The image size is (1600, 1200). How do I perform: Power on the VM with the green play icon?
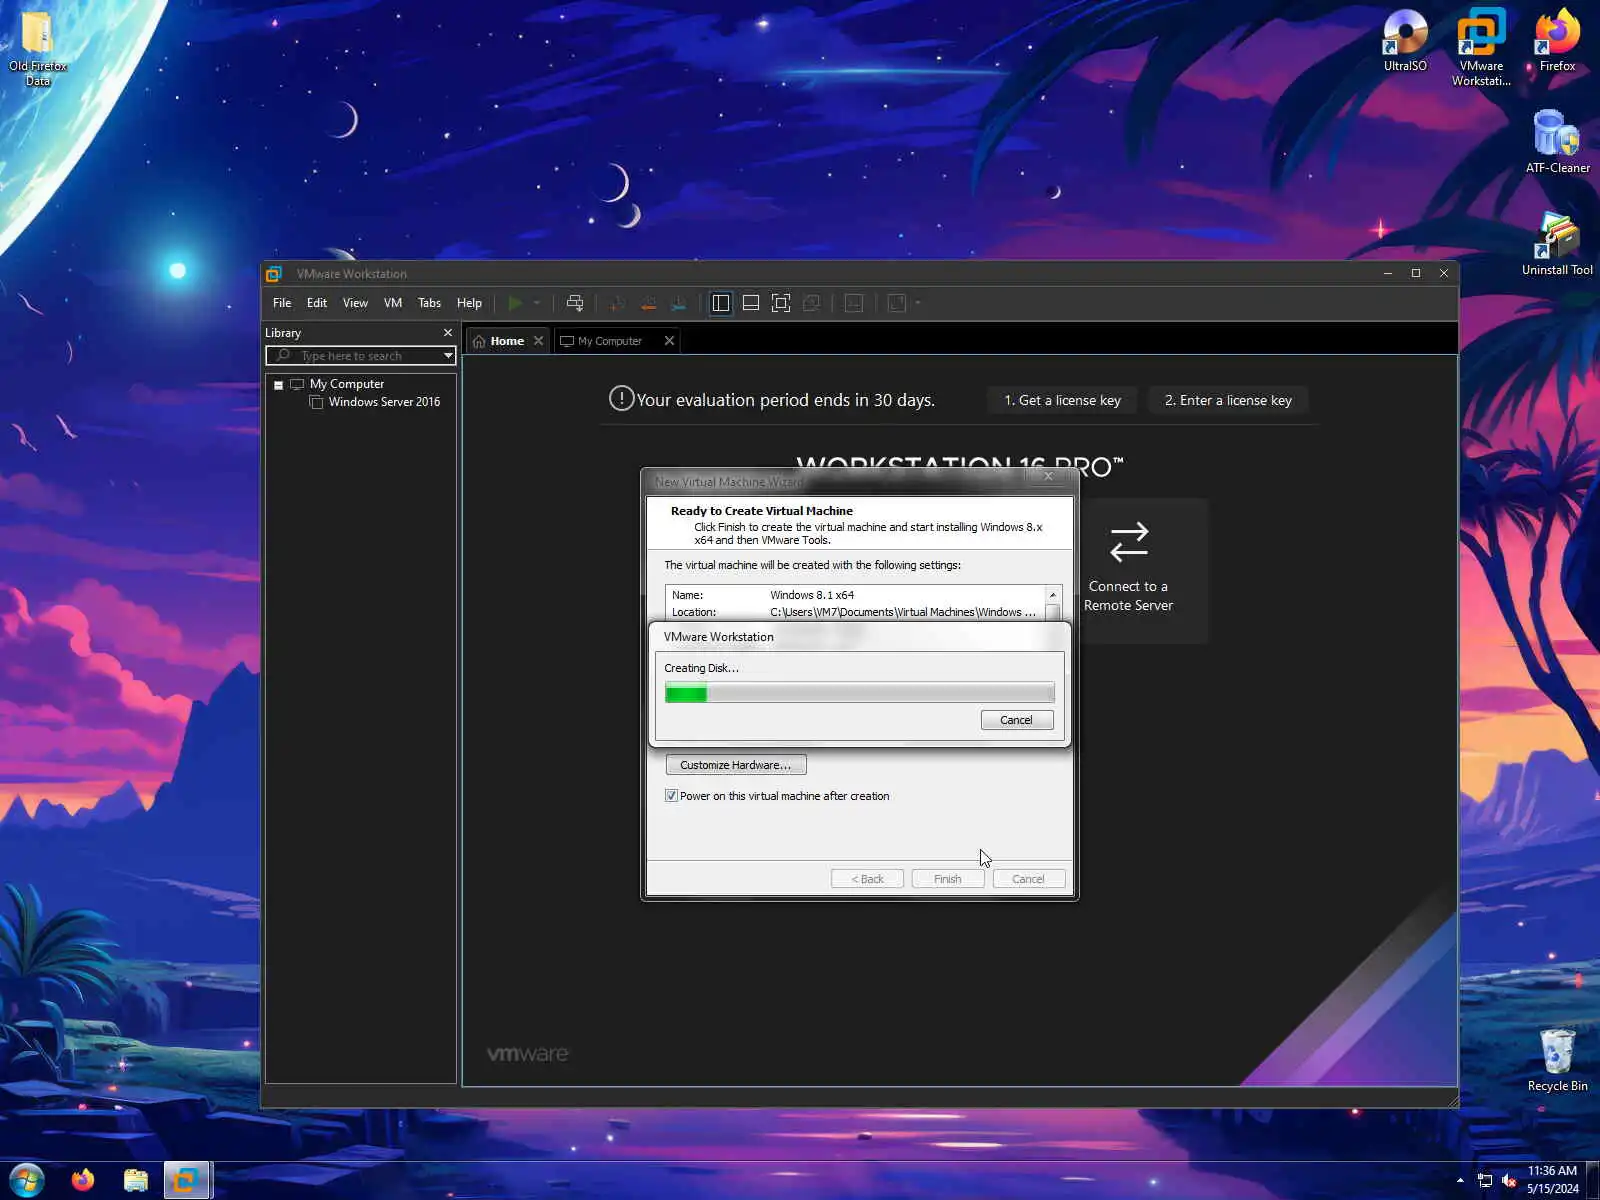tap(515, 303)
